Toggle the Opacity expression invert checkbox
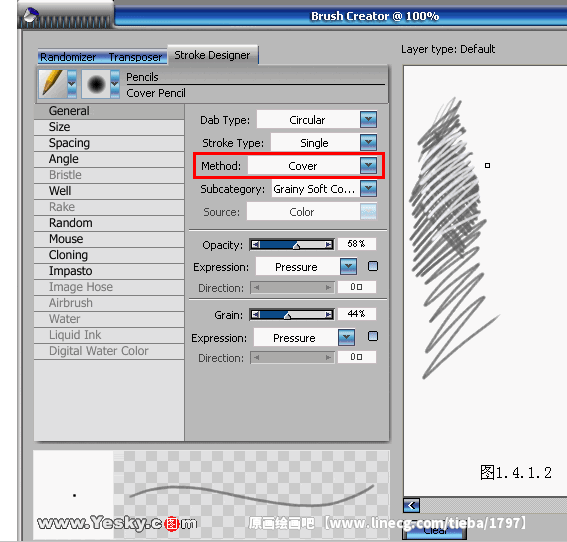The width and height of the screenshot is (567, 542). (x=373, y=266)
